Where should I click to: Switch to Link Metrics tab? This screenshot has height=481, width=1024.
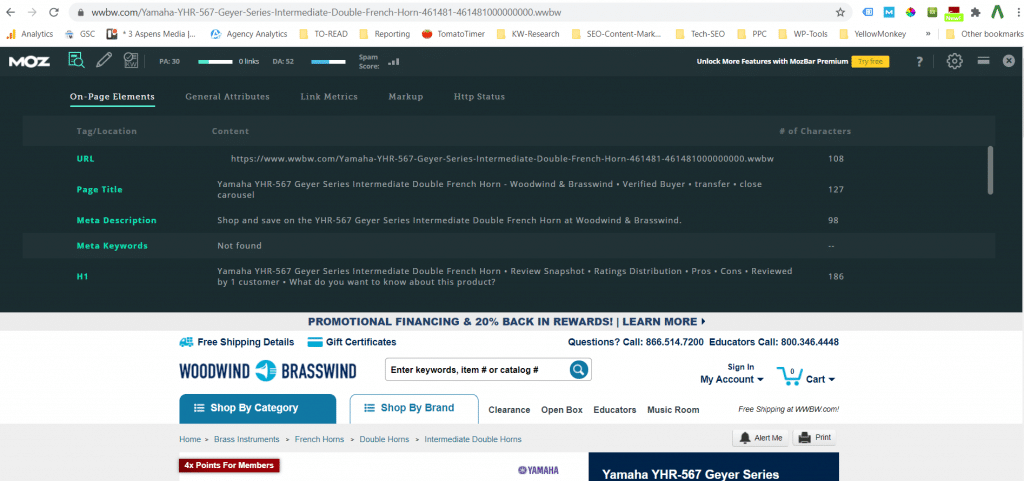click(x=329, y=97)
